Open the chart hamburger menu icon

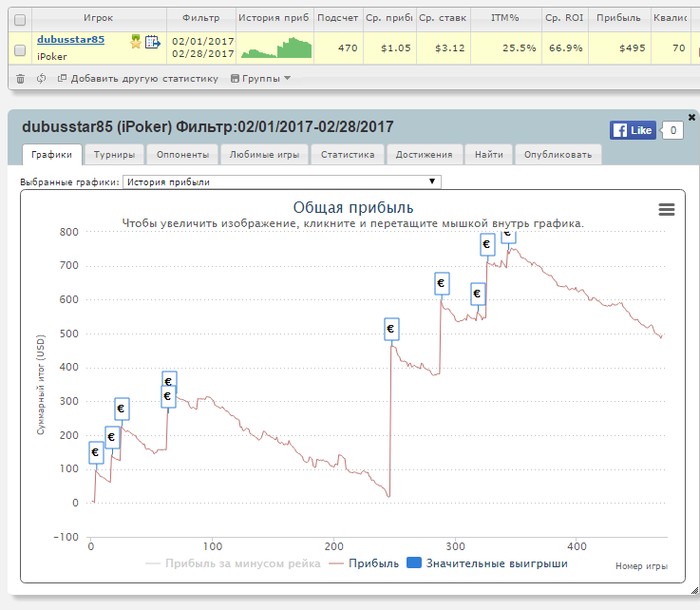(x=667, y=209)
